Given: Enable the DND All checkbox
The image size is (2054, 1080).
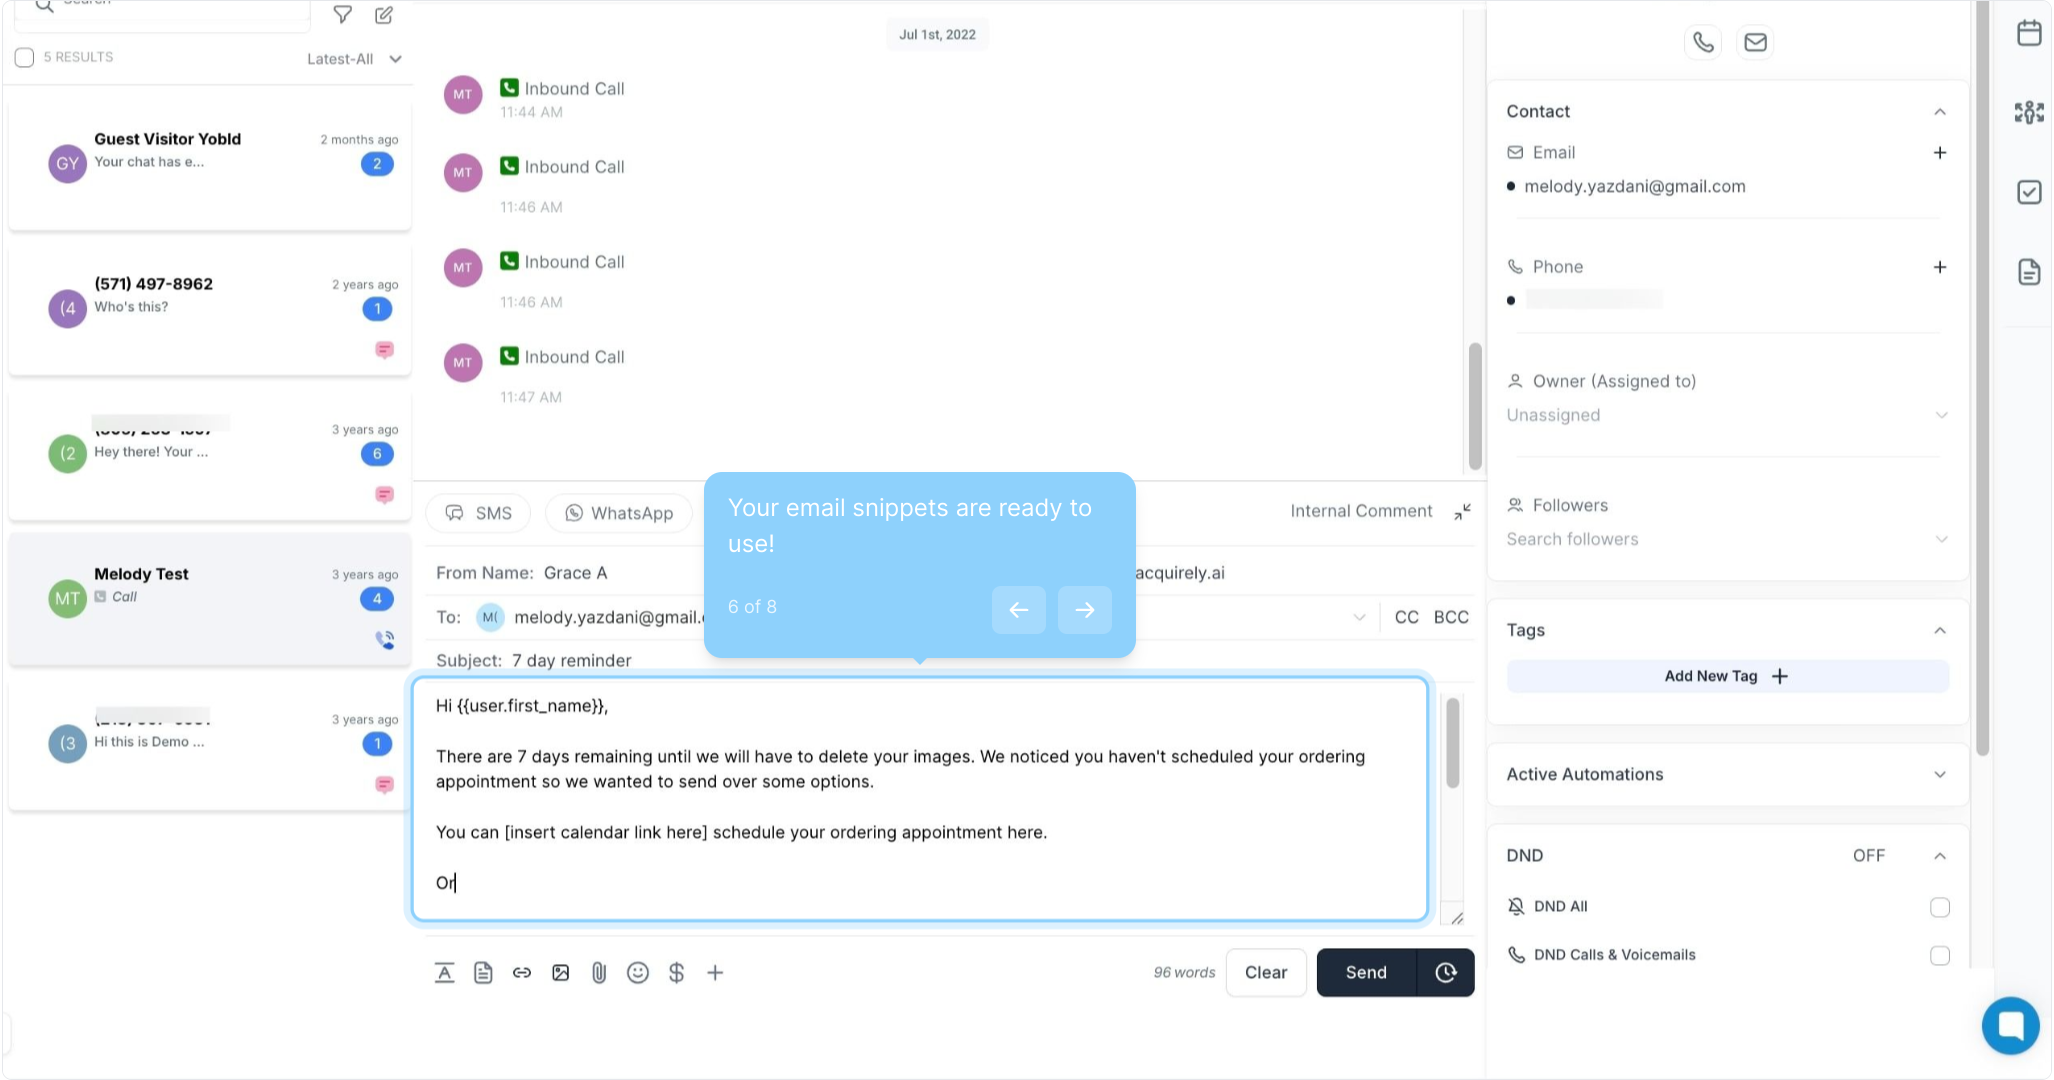Looking at the screenshot, I should point(1939,907).
